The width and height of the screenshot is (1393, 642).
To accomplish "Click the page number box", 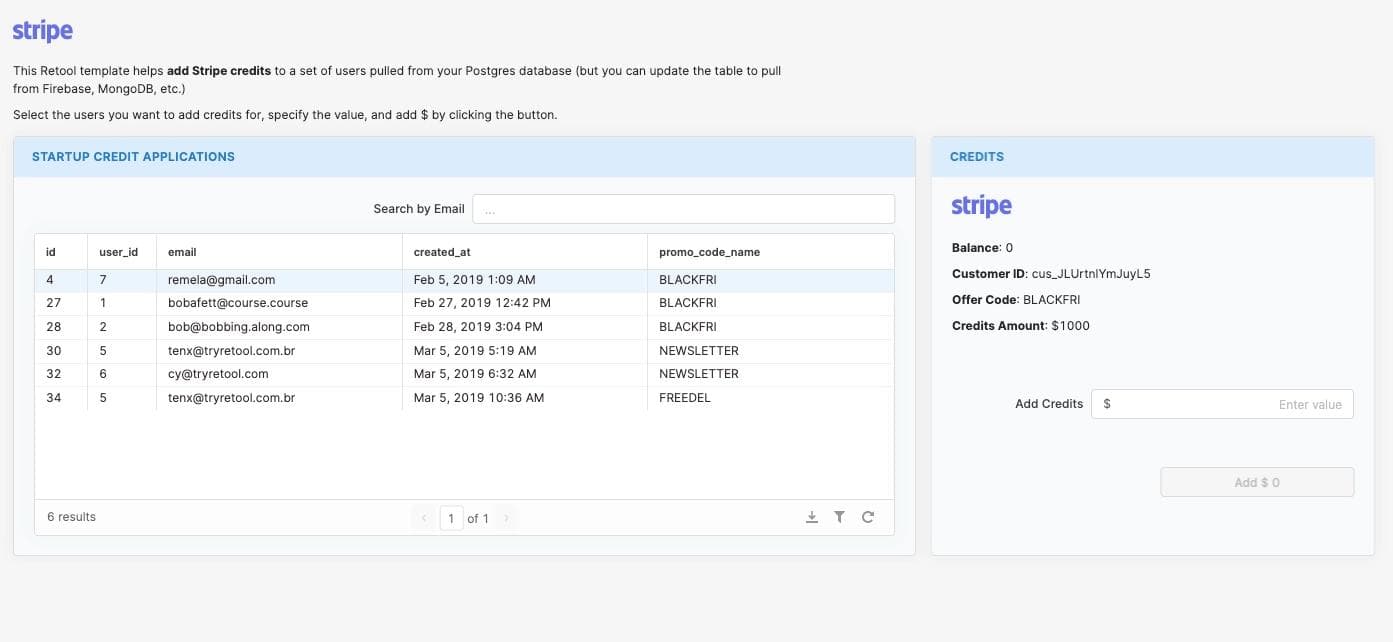I will coord(451,518).
